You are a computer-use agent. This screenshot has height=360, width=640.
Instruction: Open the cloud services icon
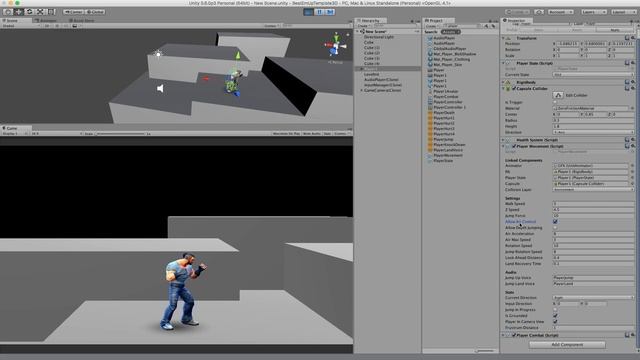tap(539, 12)
